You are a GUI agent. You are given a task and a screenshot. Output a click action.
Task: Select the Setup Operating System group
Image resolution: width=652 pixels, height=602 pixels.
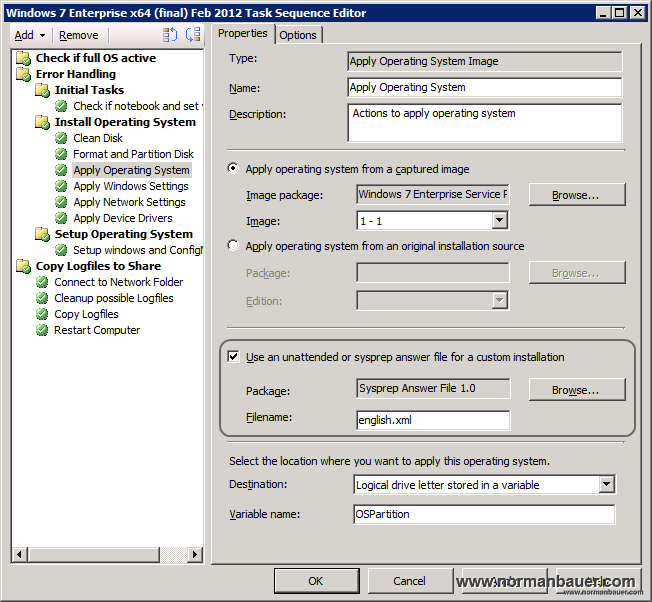[x=124, y=234]
